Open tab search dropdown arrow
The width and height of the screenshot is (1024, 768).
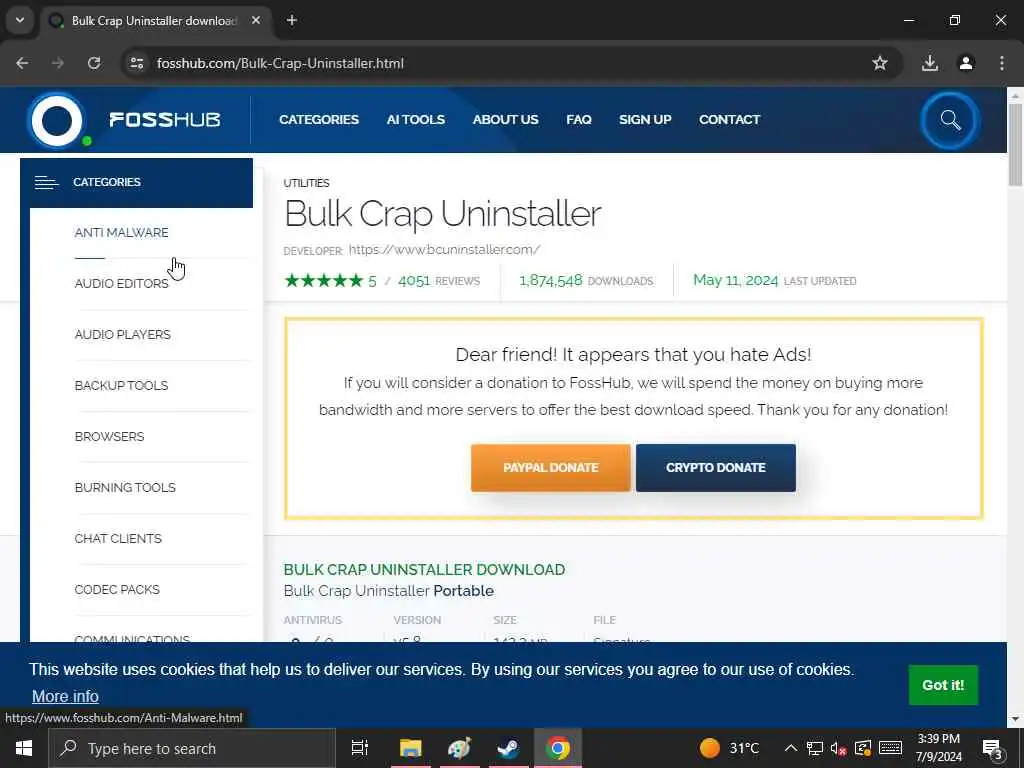tap(20, 20)
